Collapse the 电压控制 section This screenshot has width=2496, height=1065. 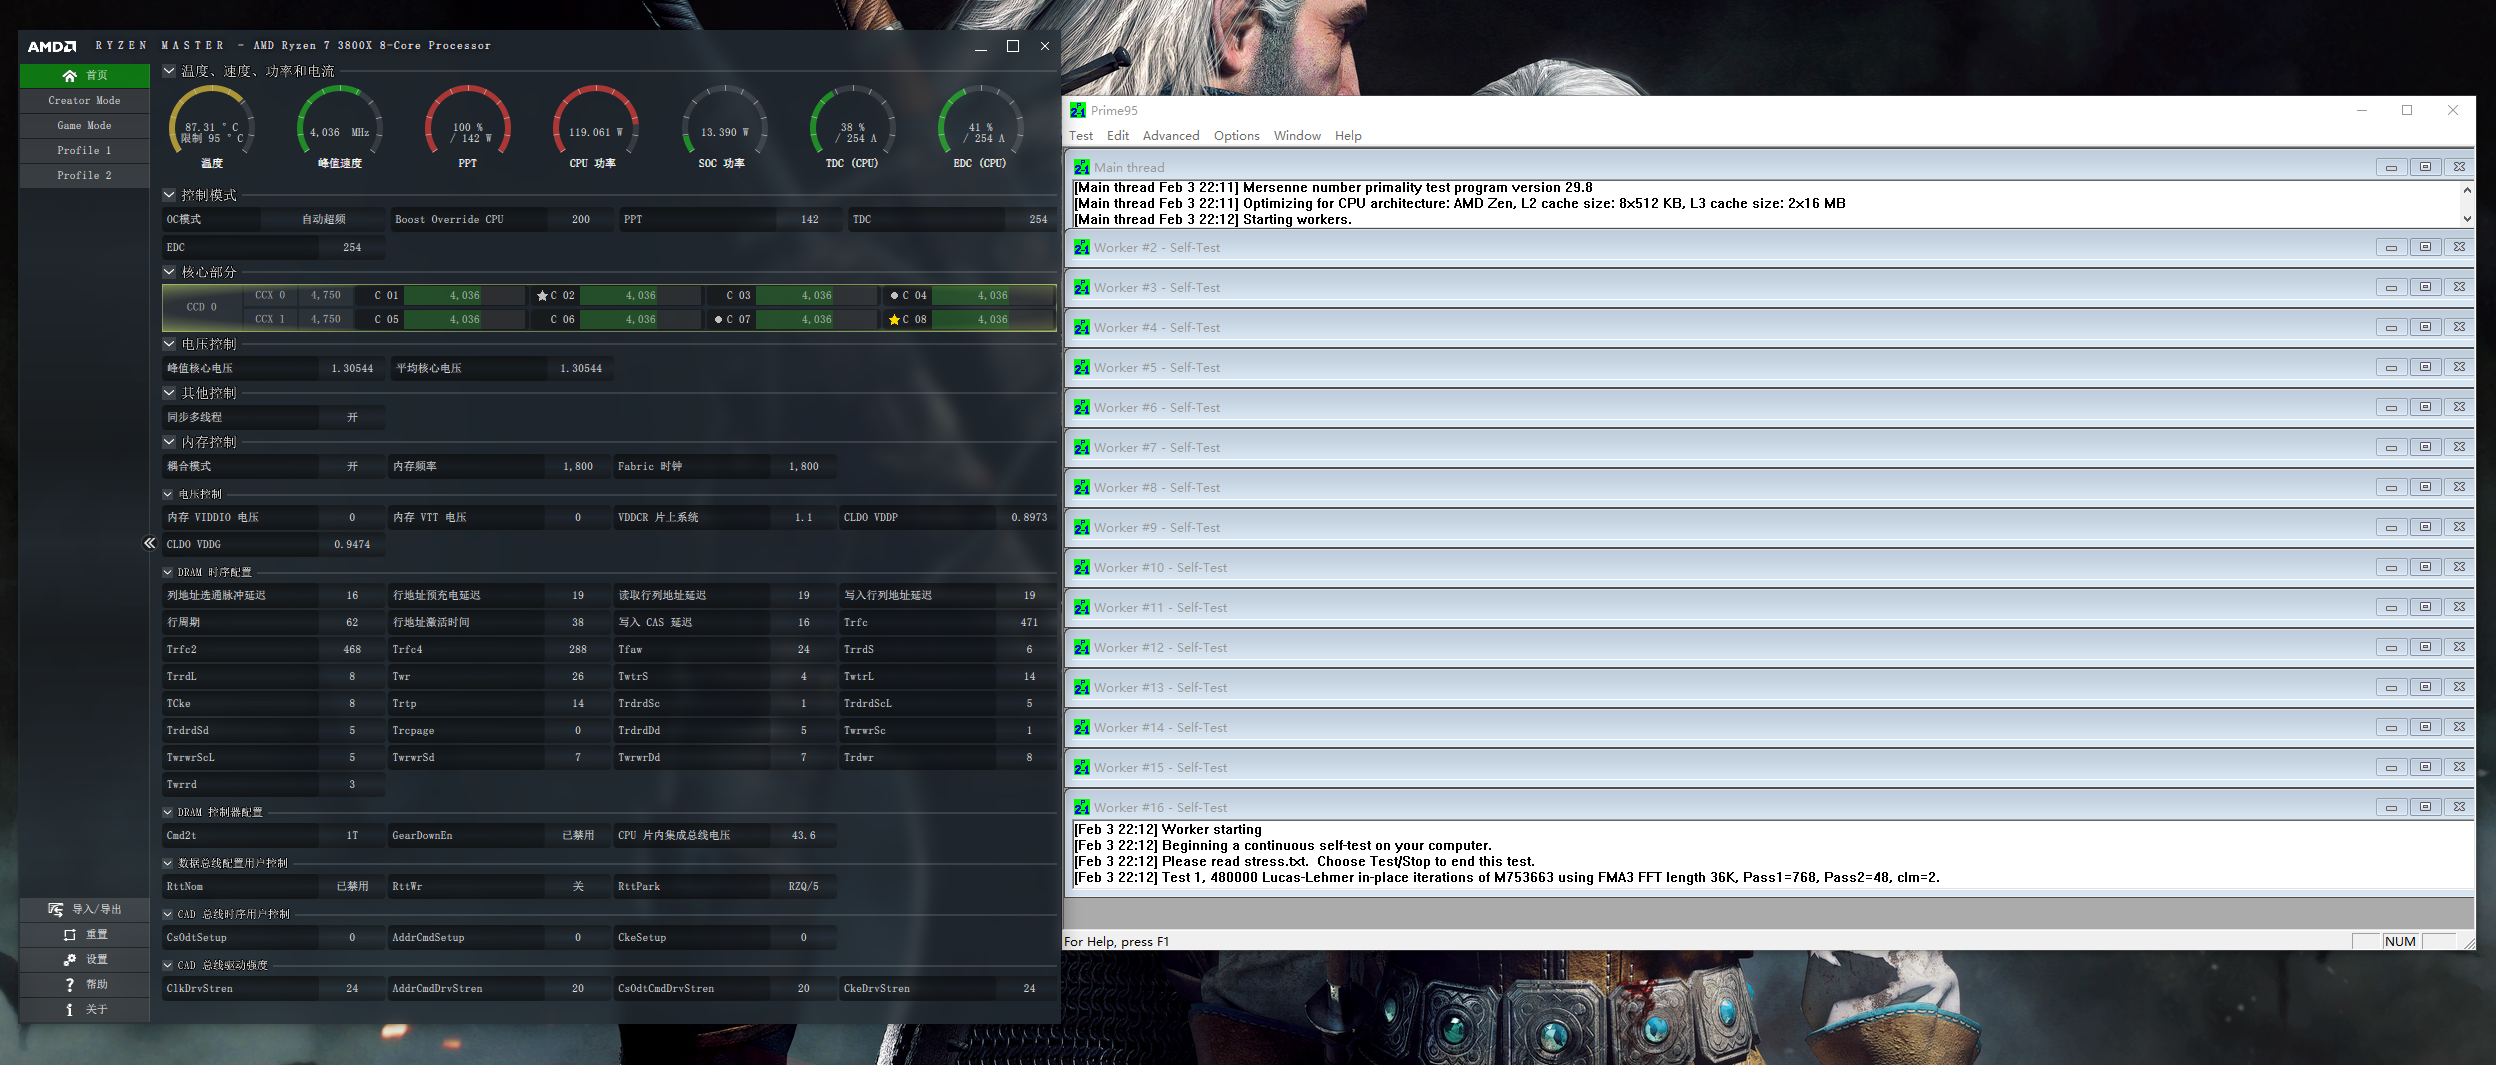click(169, 344)
